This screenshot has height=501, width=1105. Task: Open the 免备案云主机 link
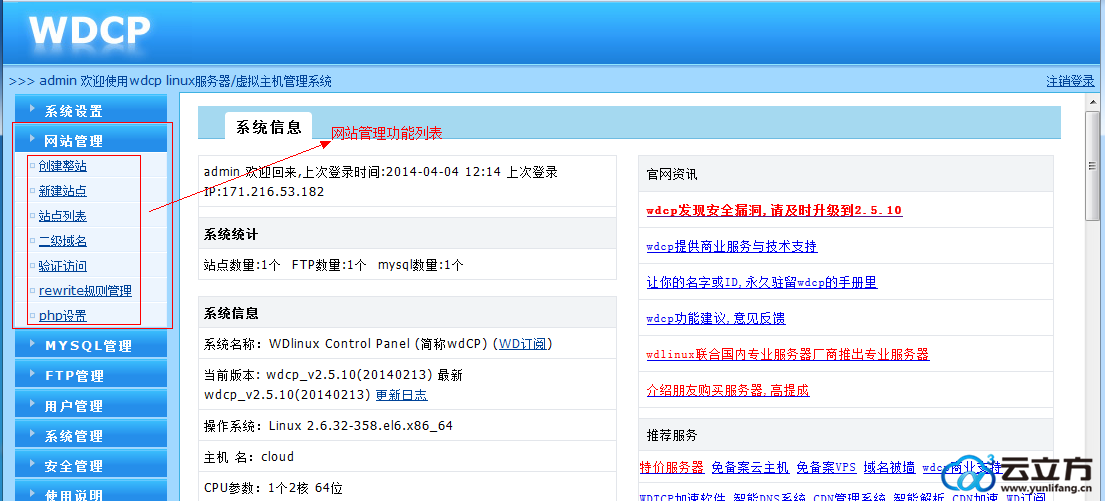tap(750, 467)
